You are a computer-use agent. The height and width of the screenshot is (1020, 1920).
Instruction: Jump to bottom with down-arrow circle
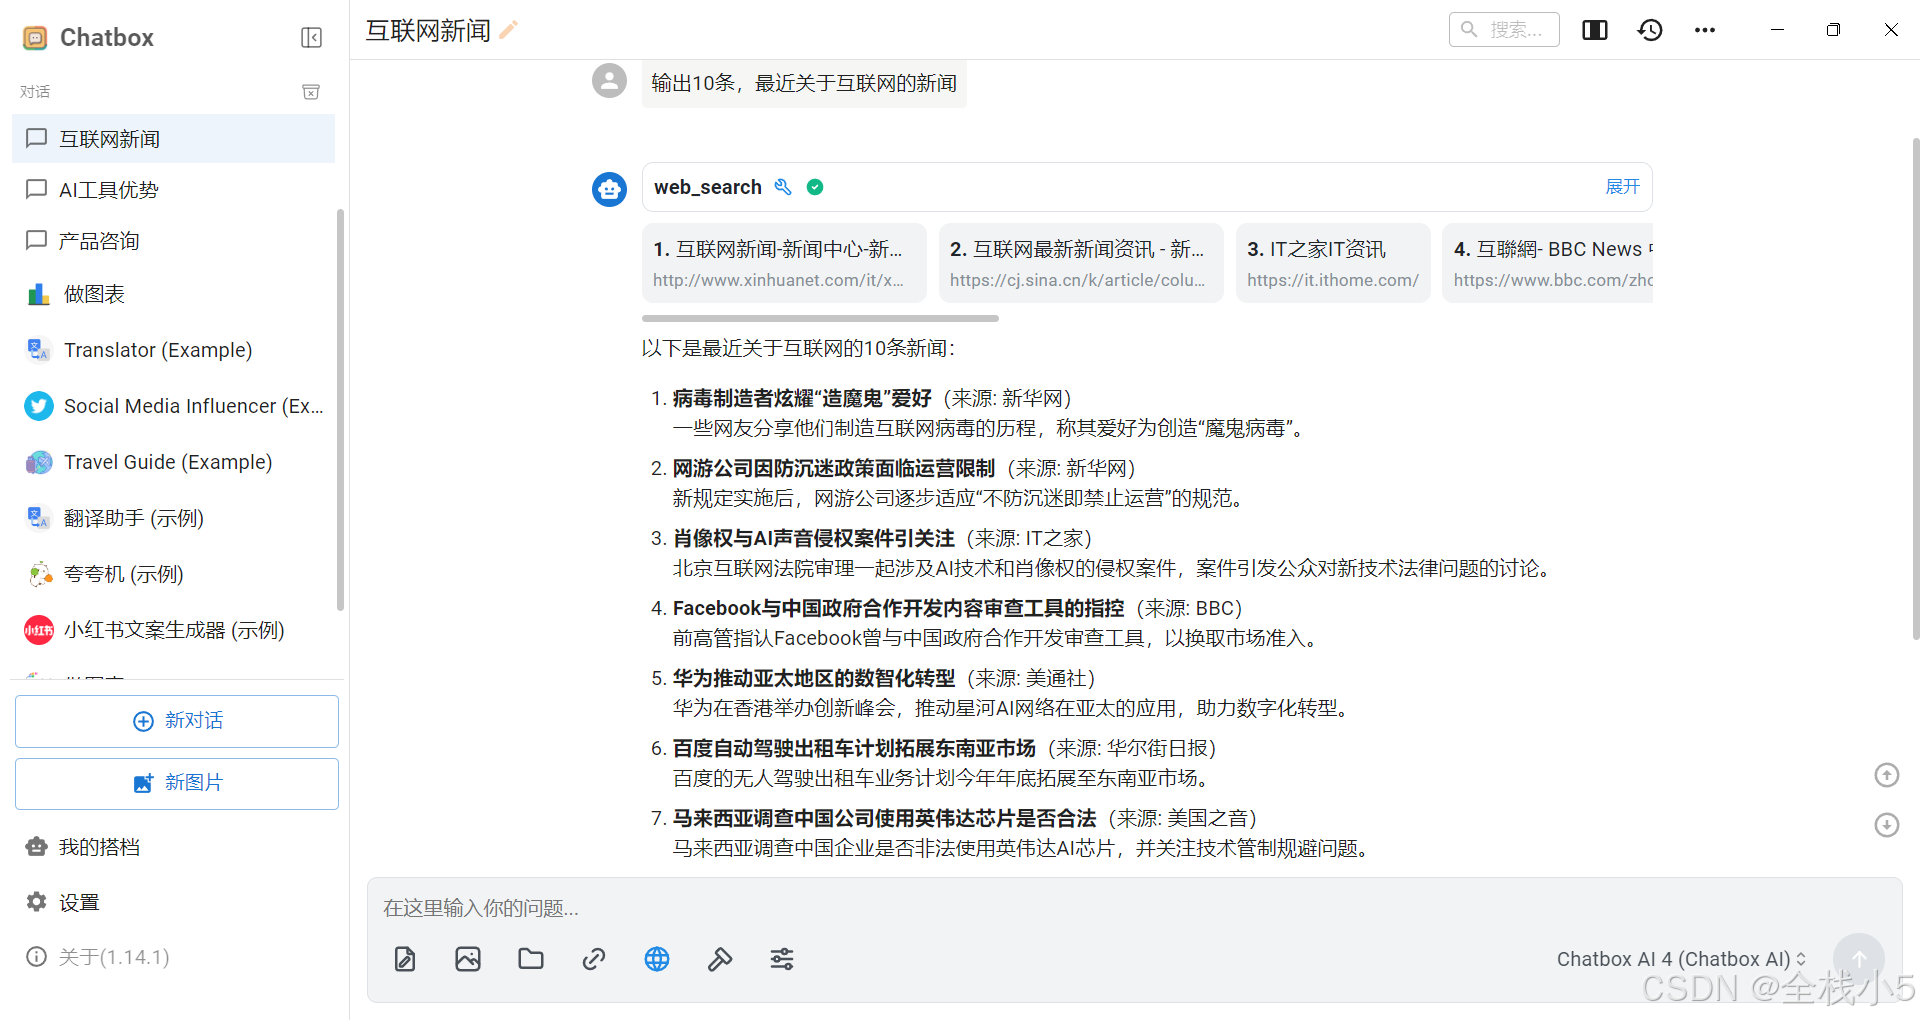1886,825
